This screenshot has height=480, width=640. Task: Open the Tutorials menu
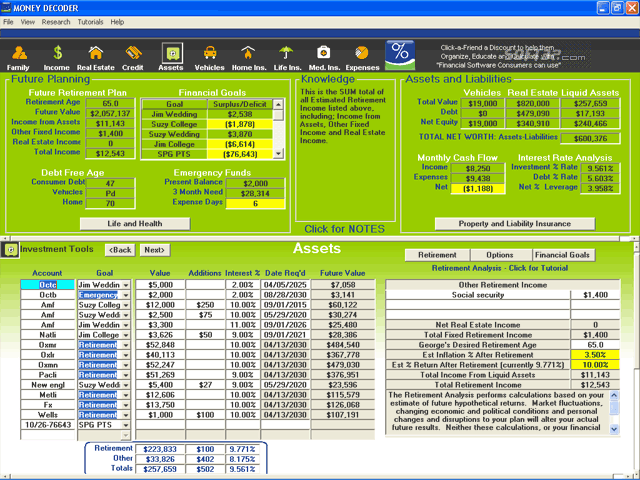click(90, 22)
